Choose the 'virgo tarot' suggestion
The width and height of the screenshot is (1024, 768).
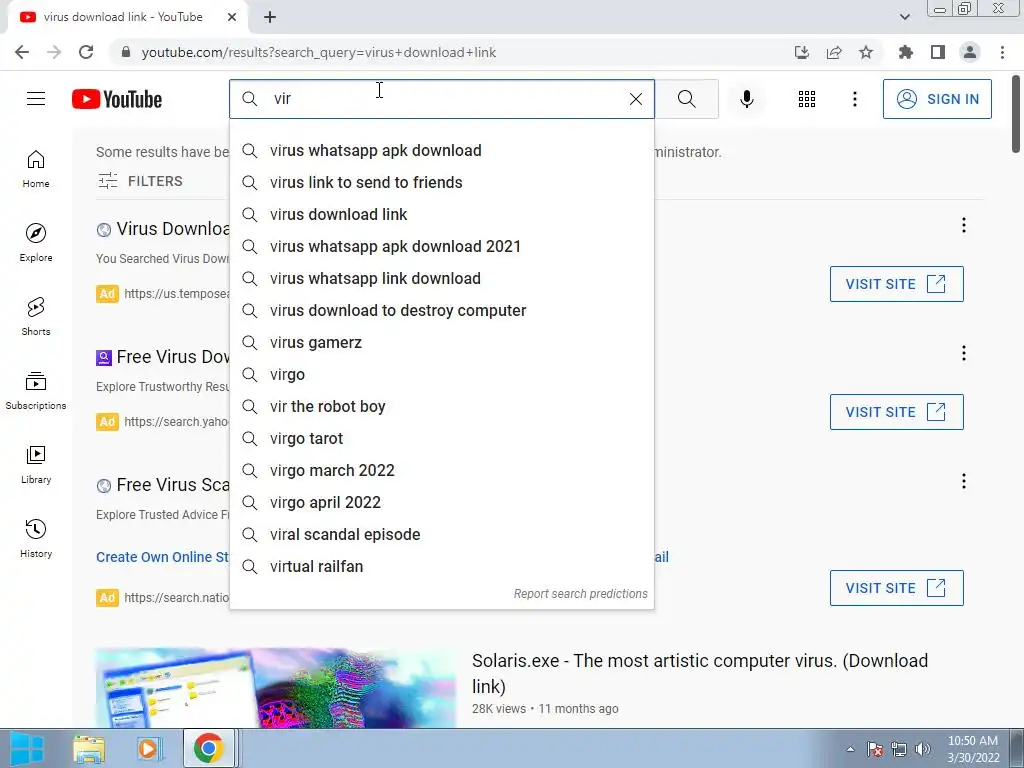point(441,438)
